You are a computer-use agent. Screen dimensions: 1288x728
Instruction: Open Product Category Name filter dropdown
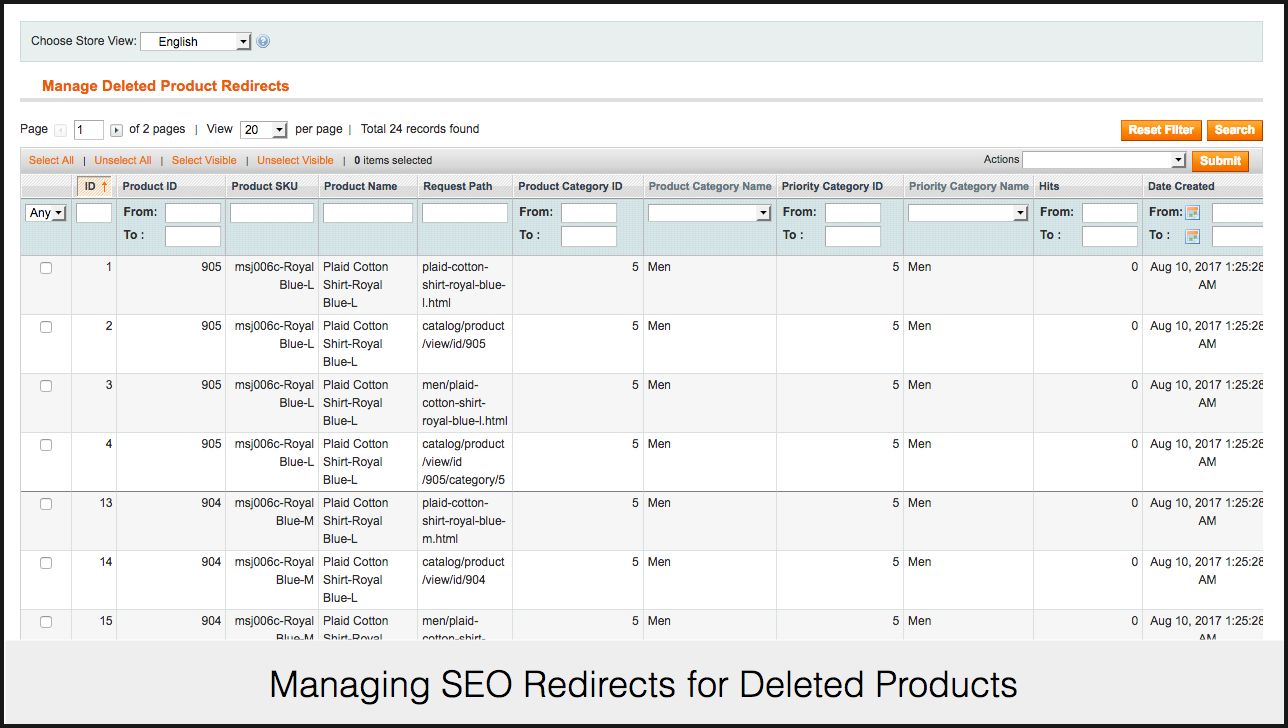[709, 213]
